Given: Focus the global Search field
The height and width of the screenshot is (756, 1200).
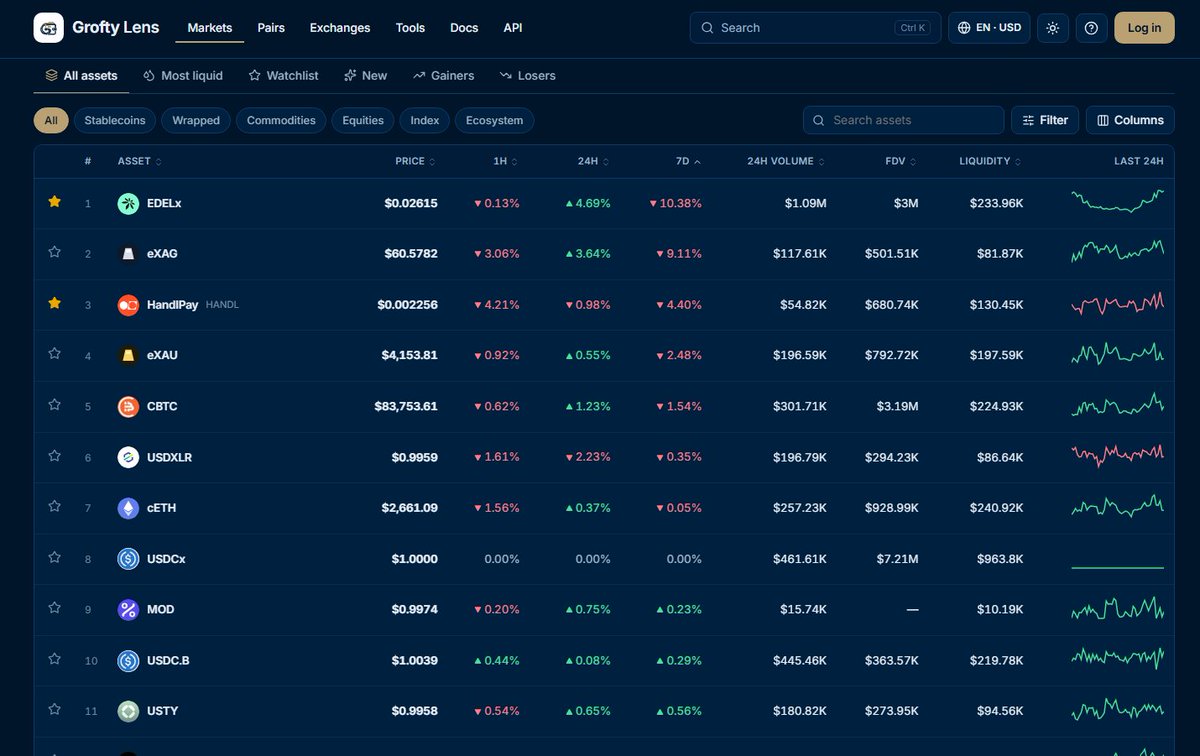Looking at the screenshot, I should click(x=815, y=28).
